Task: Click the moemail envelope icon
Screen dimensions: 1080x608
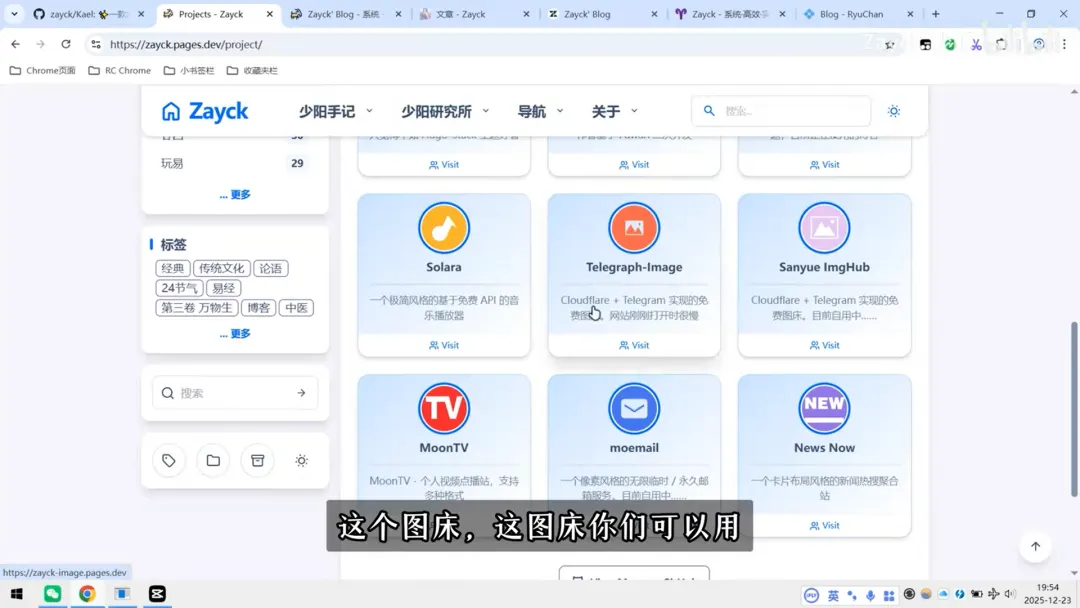Action: (634, 408)
